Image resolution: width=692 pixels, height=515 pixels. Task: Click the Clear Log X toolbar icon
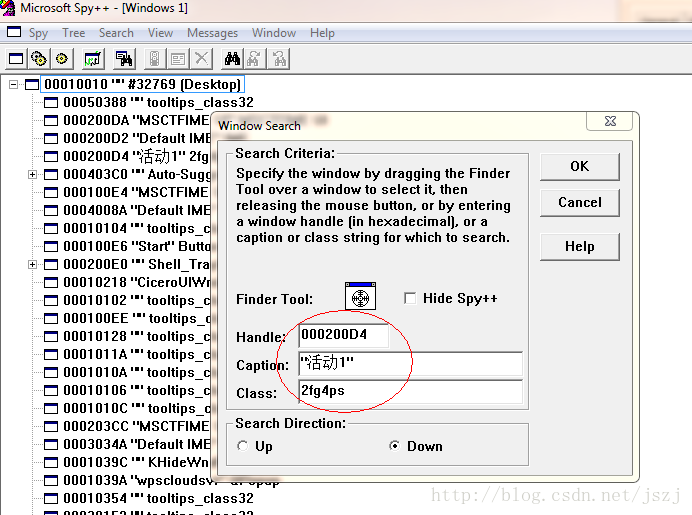click(201, 59)
